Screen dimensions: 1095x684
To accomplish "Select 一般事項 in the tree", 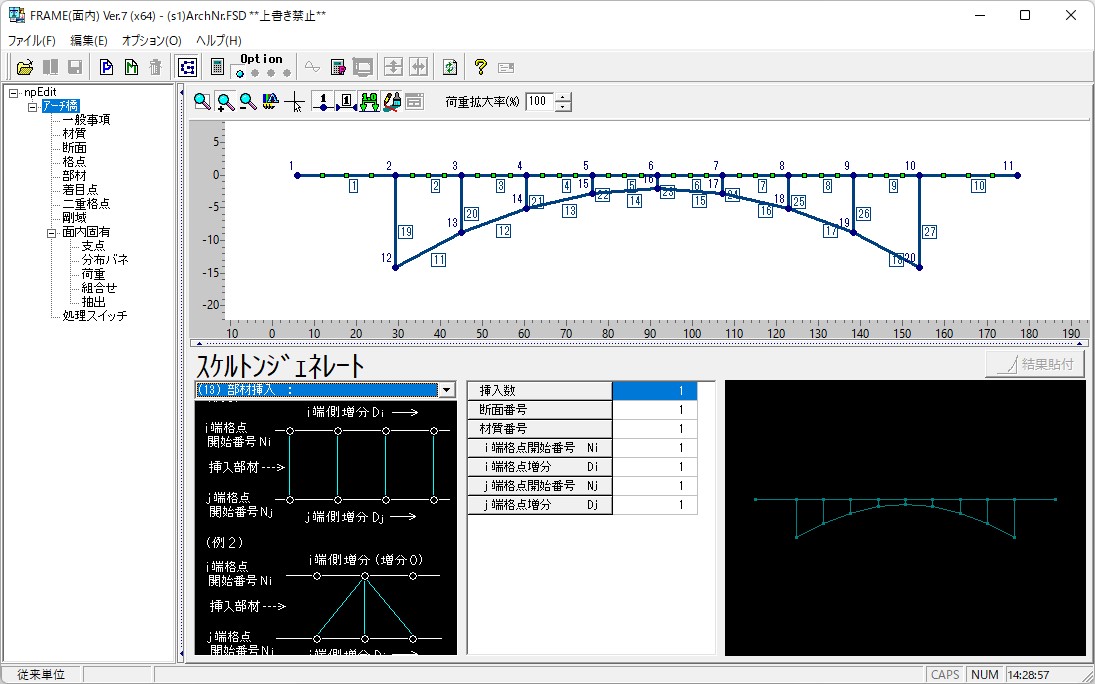I will click(x=86, y=120).
